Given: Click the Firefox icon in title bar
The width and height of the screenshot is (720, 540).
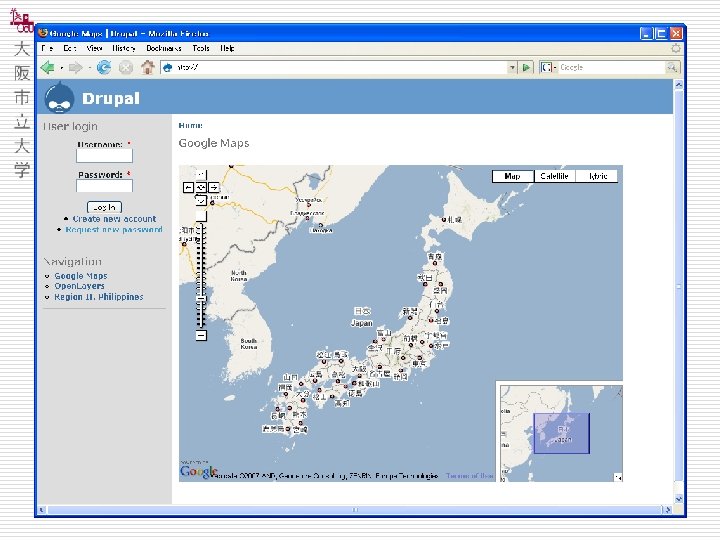Looking at the screenshot, I should tap(44, 33).
